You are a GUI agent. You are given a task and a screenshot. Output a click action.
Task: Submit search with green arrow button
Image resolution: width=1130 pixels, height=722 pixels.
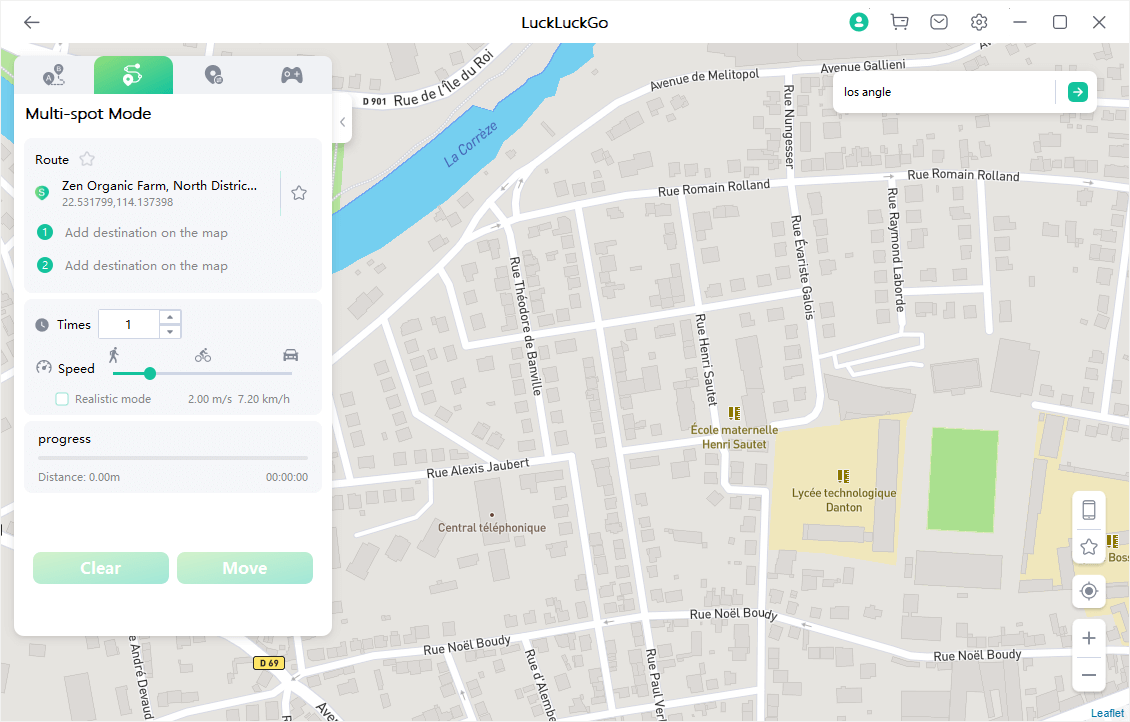pos(1077,92)
